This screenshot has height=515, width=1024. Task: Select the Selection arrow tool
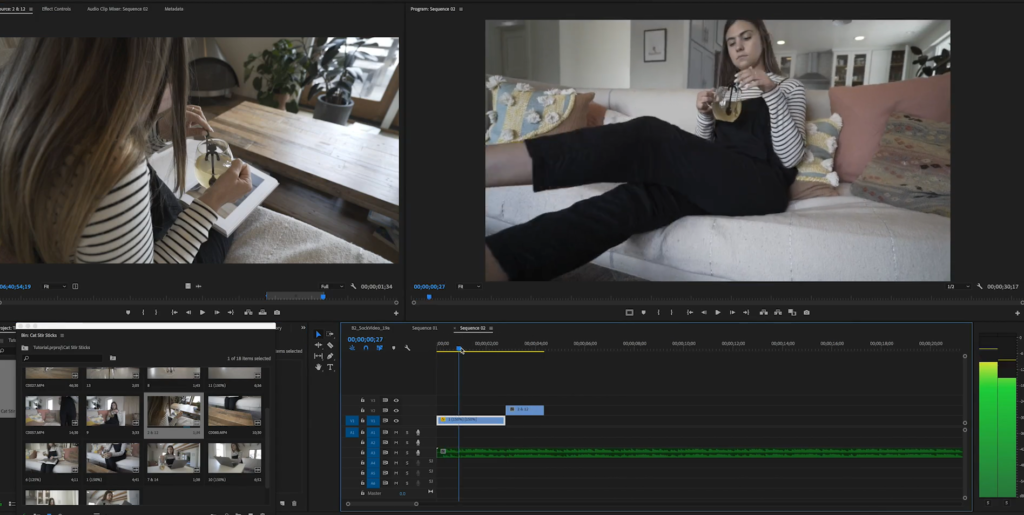click(318, 334)
